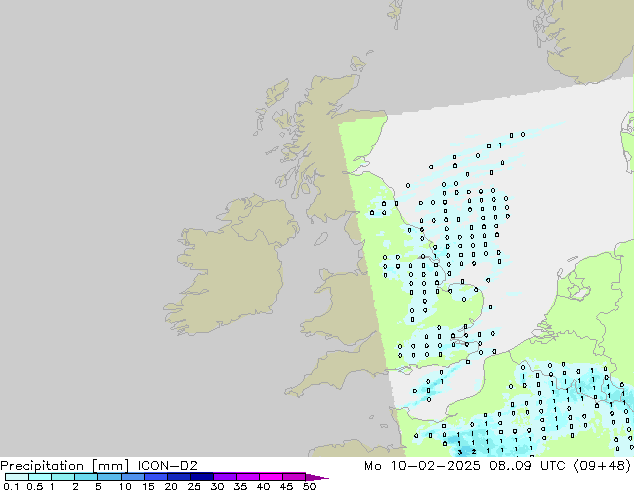The height and width of the screenshot is (490, 634).
Task: Select the 25–30 mm navy legend swatch
Action: pos(202,477)
